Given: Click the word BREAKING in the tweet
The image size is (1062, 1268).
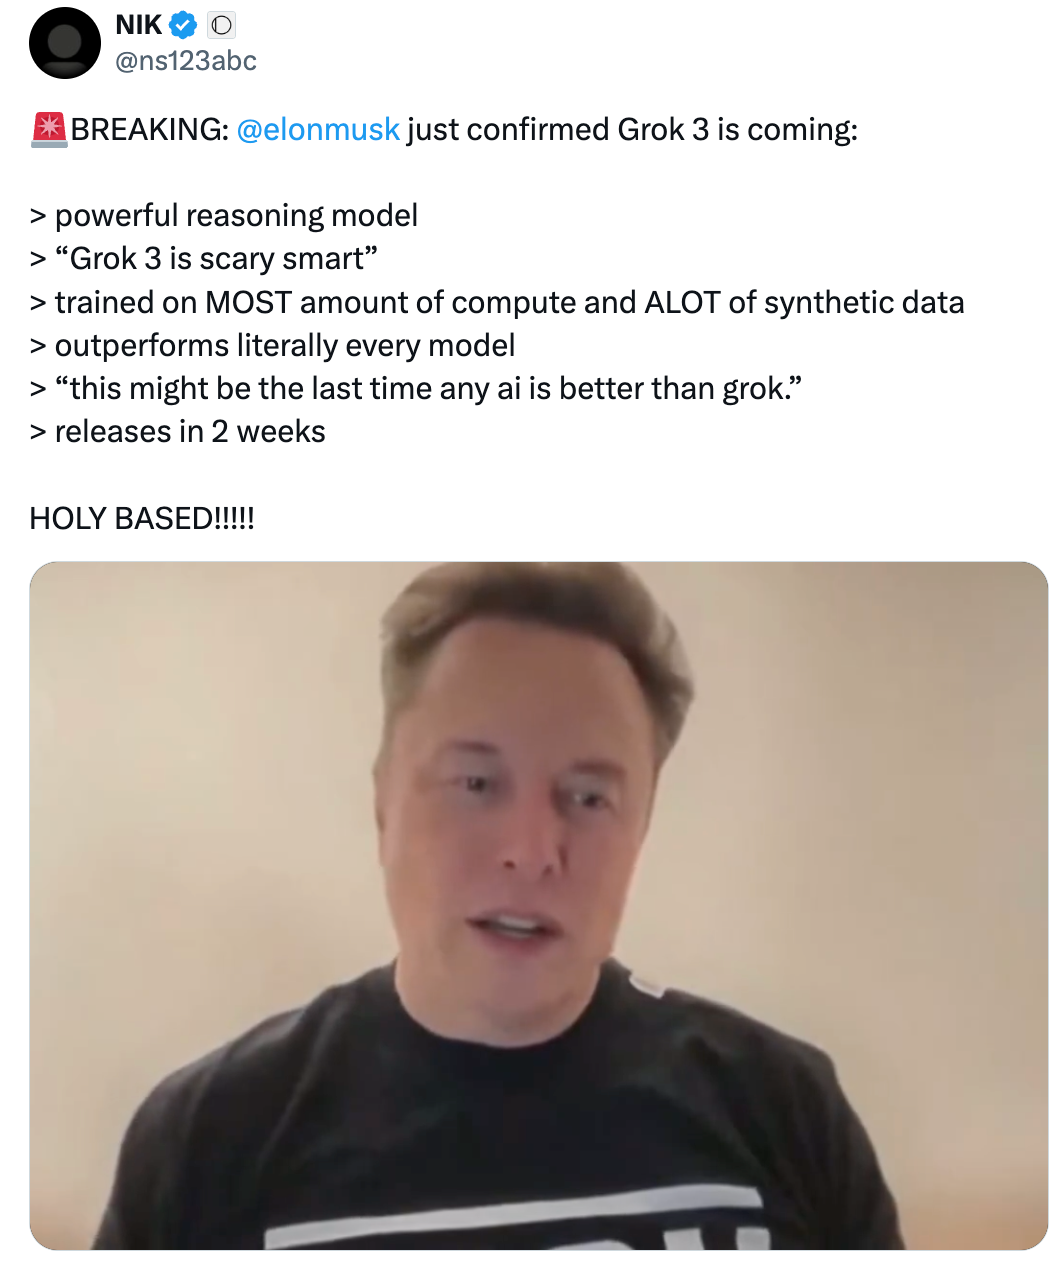Looking at the screenshot, I should coord(149,130).
